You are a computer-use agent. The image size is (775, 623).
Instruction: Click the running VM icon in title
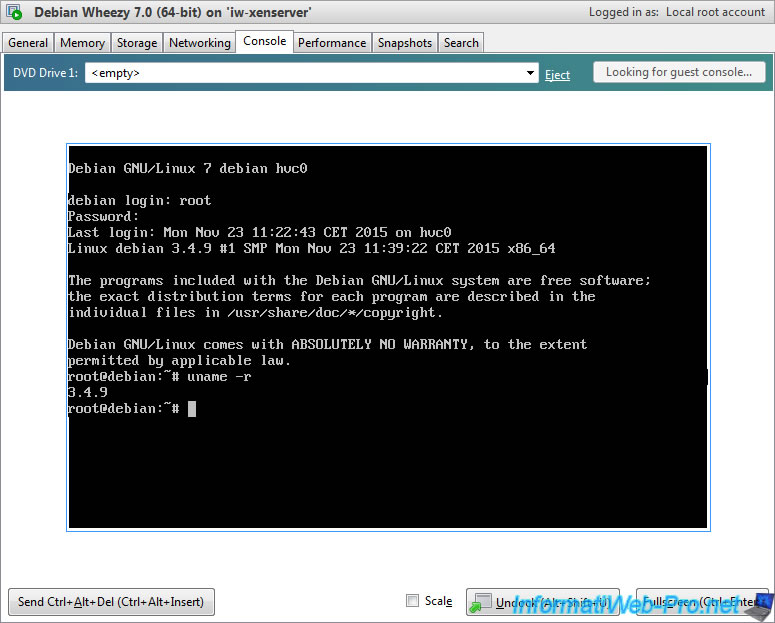click(14, 12)
